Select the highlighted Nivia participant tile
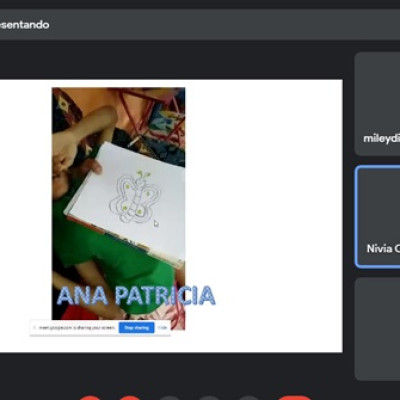The width and height of the screenshot is (400, 400). click(x=378, y=217)
